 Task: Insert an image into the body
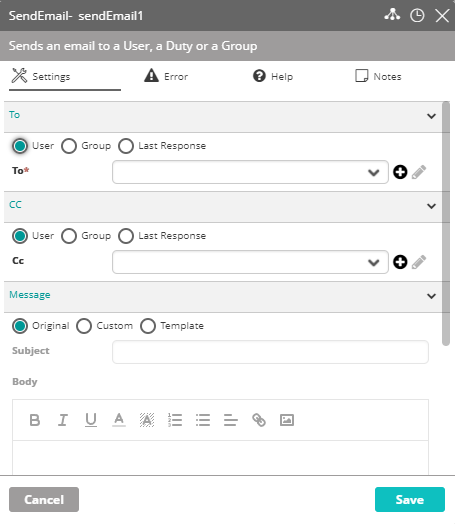(x=287, y=420)
